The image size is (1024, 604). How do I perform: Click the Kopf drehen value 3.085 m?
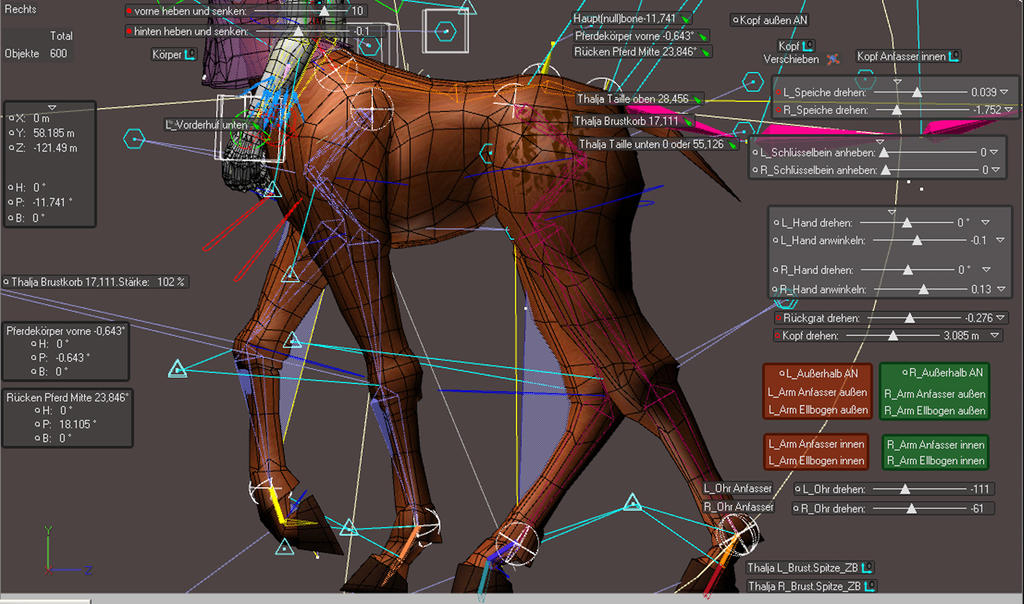pyautogui.click(x=961, y=336)
